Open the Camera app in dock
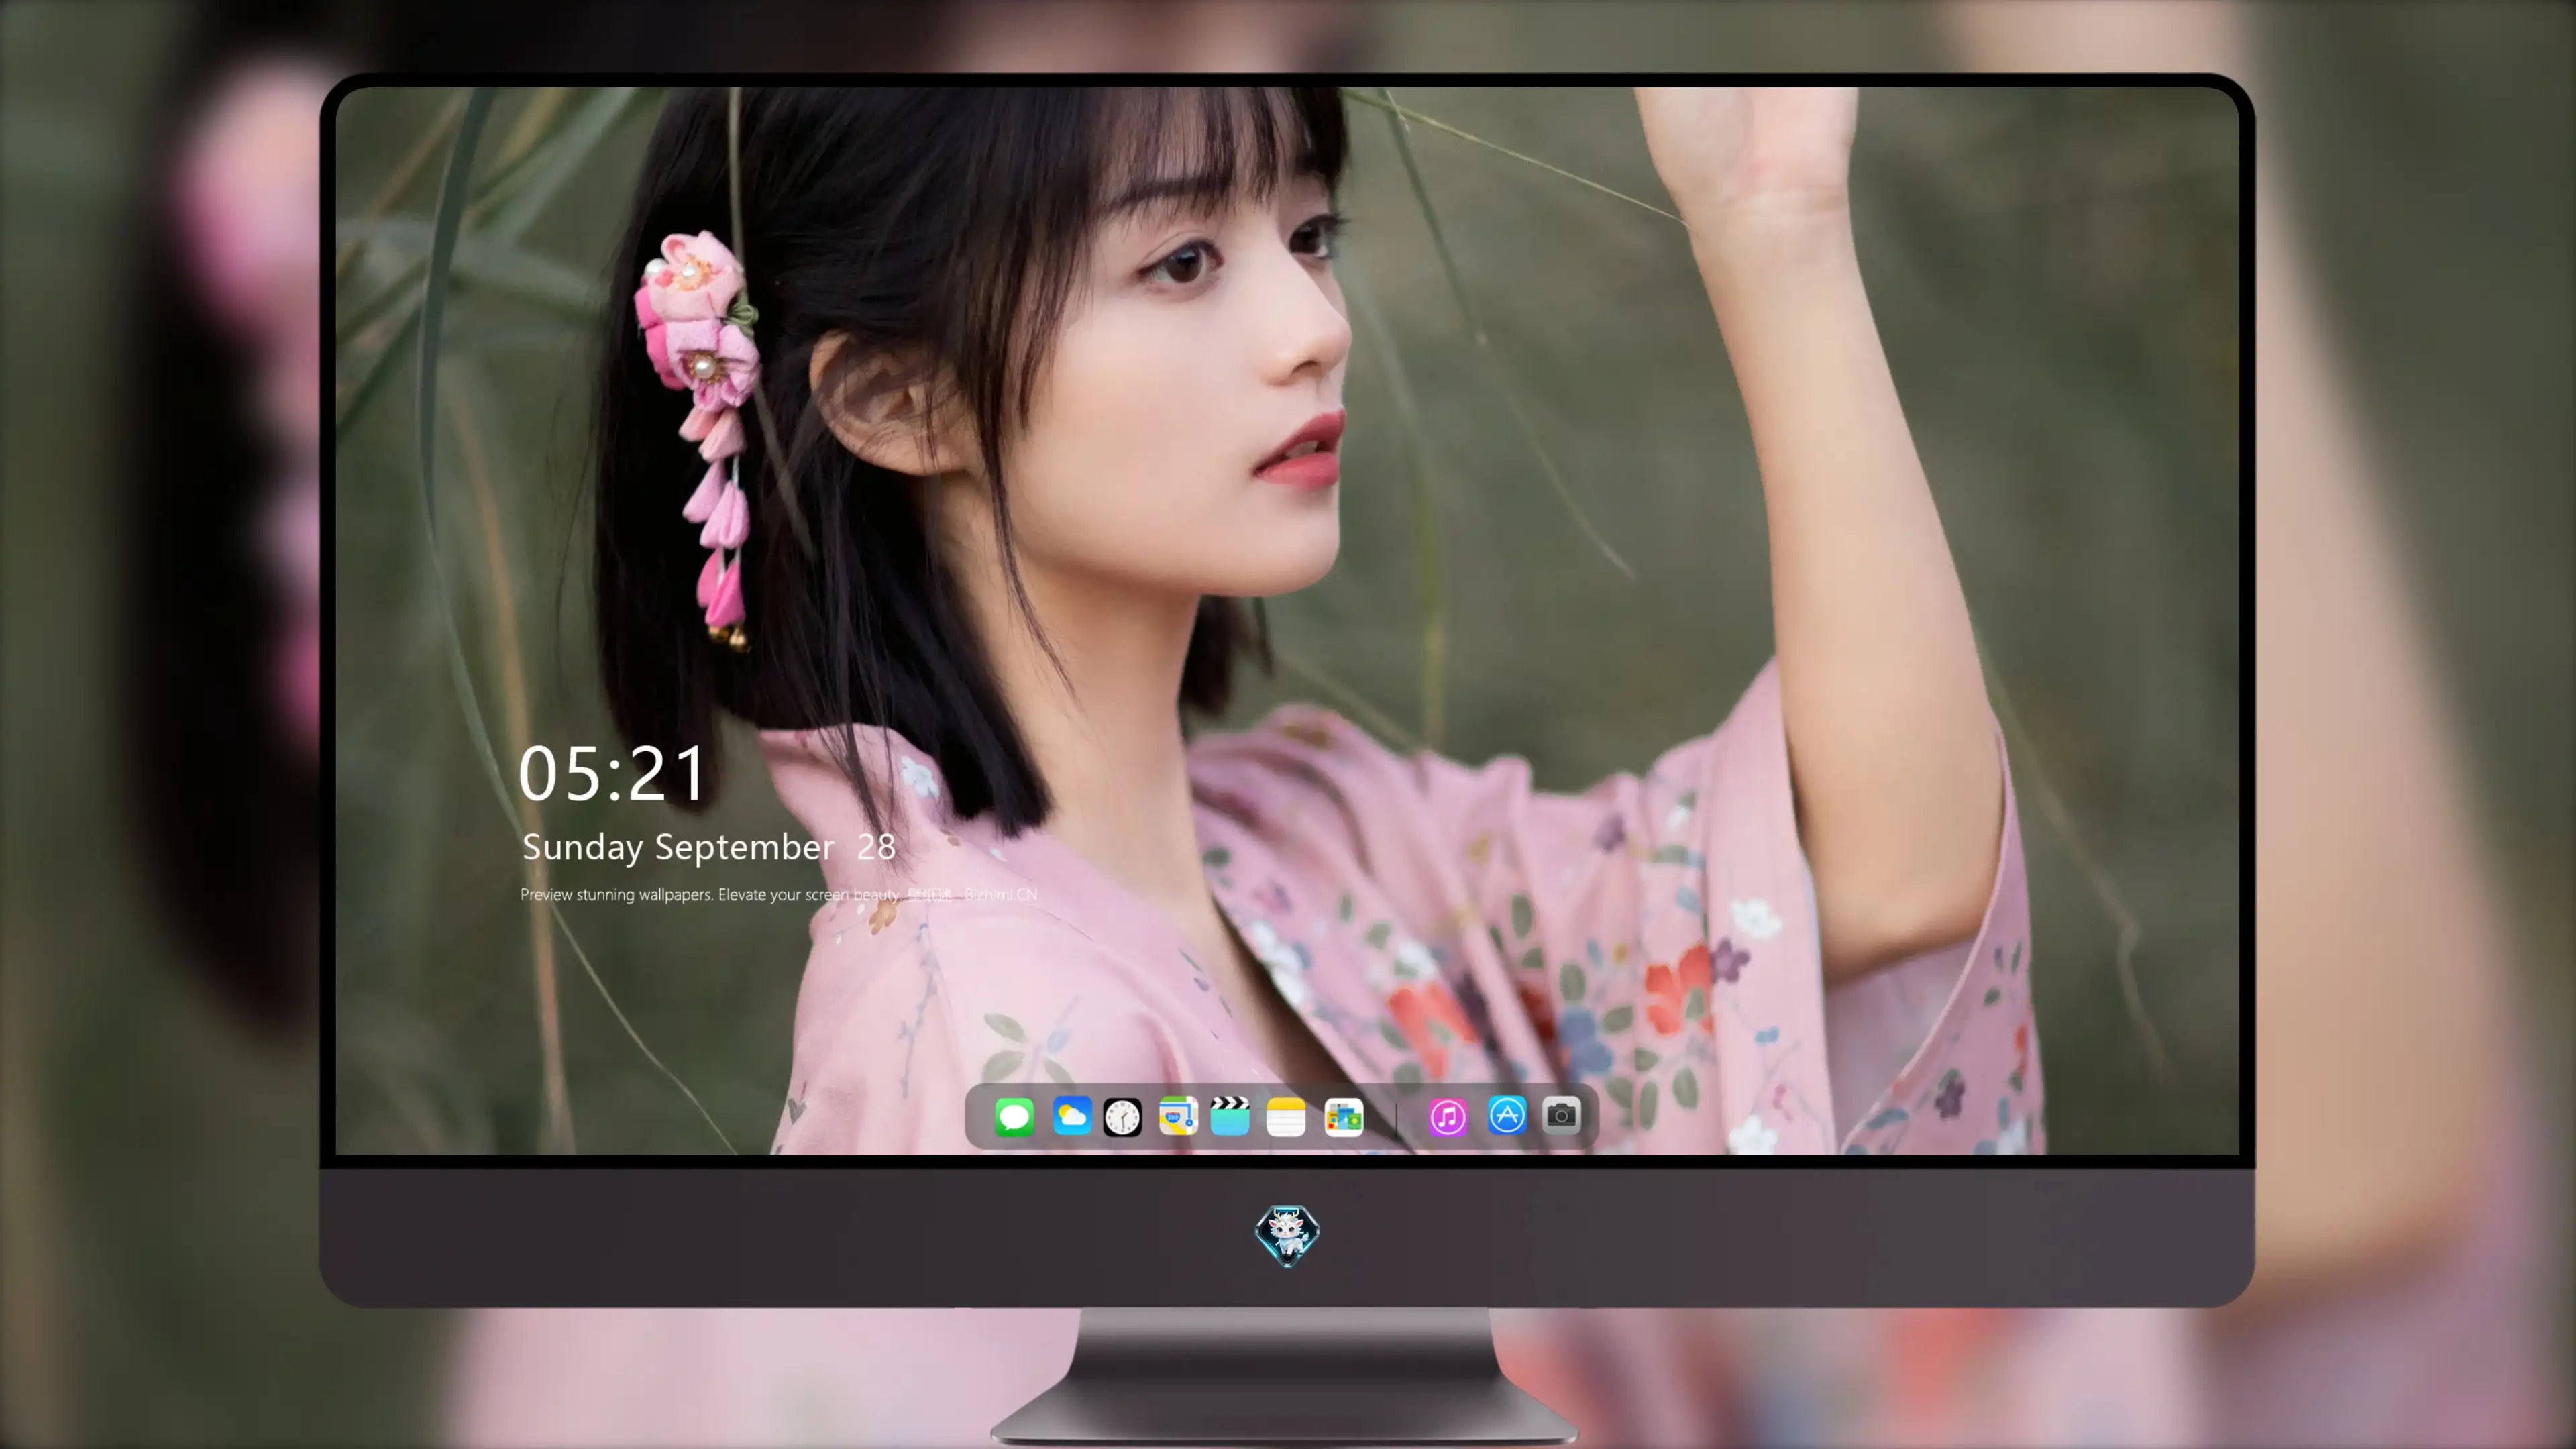Screen dimensions: 2576x1449 click(1561, 1115)
